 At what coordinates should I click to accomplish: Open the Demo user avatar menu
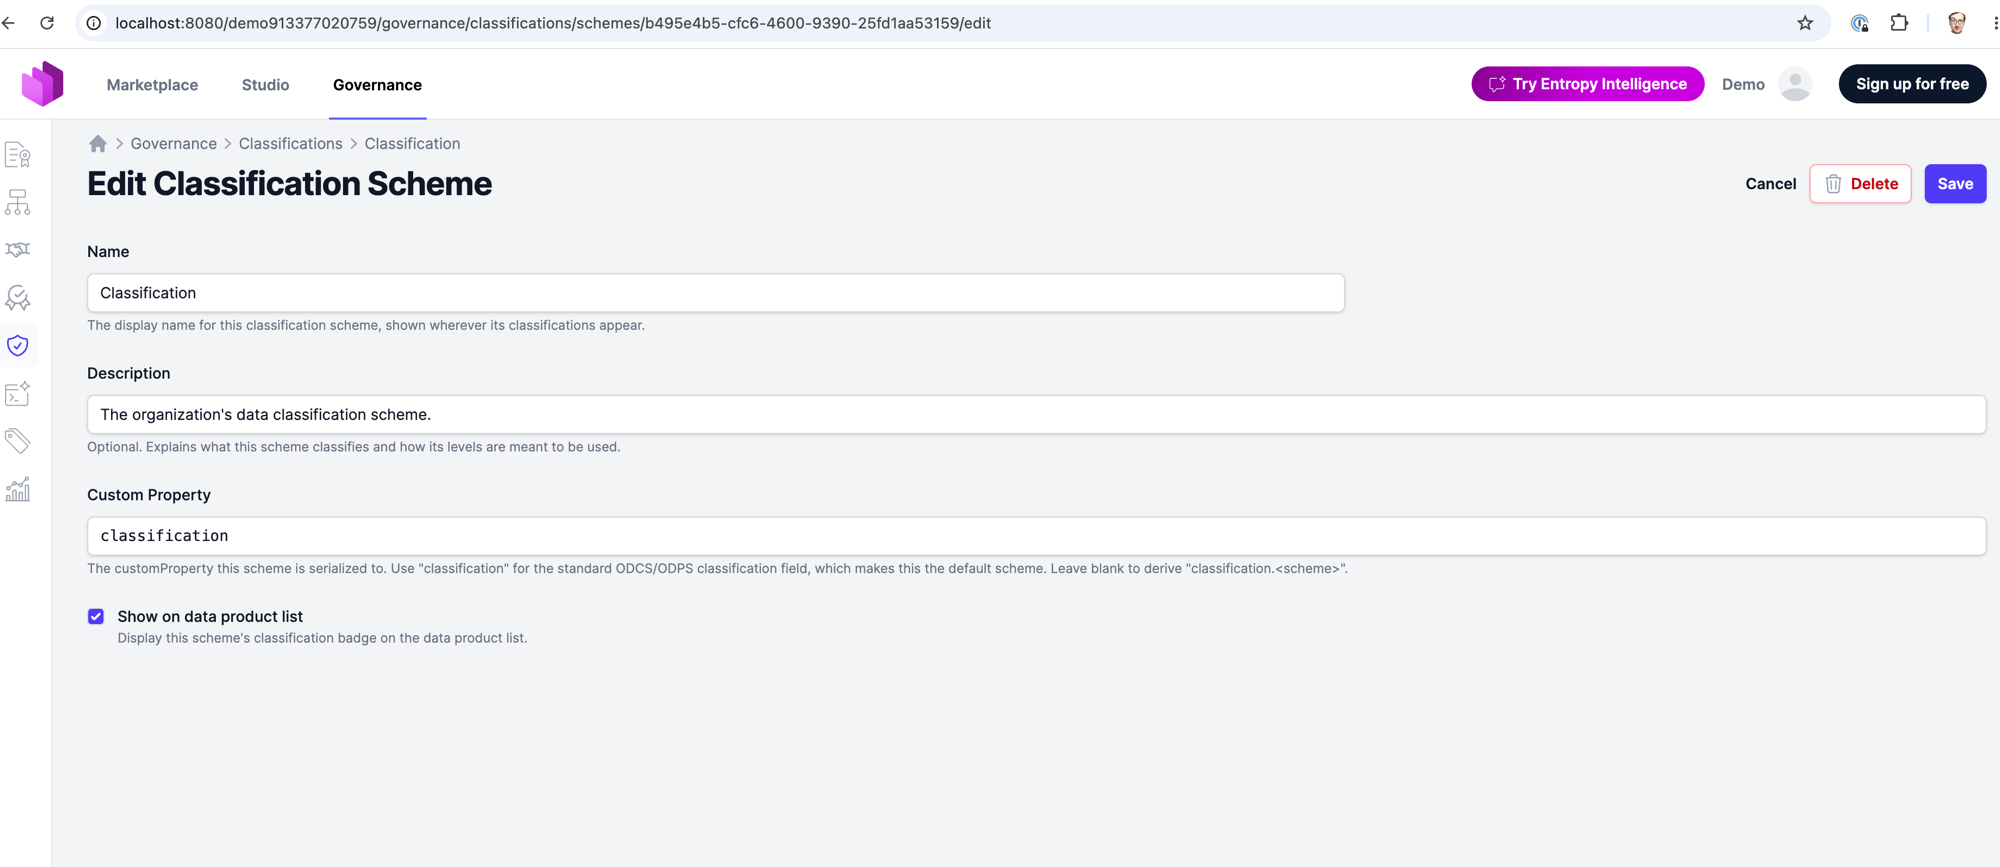[1795, 84]
